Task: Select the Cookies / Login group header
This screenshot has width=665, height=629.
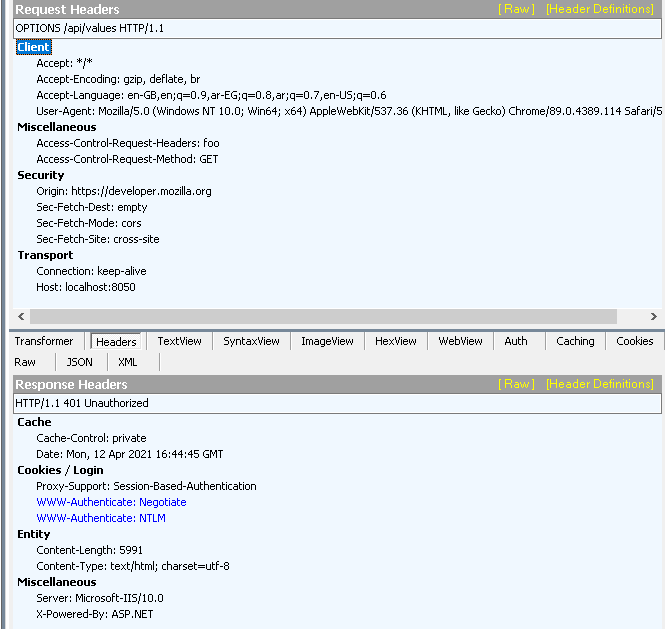Action: [60, 470]
